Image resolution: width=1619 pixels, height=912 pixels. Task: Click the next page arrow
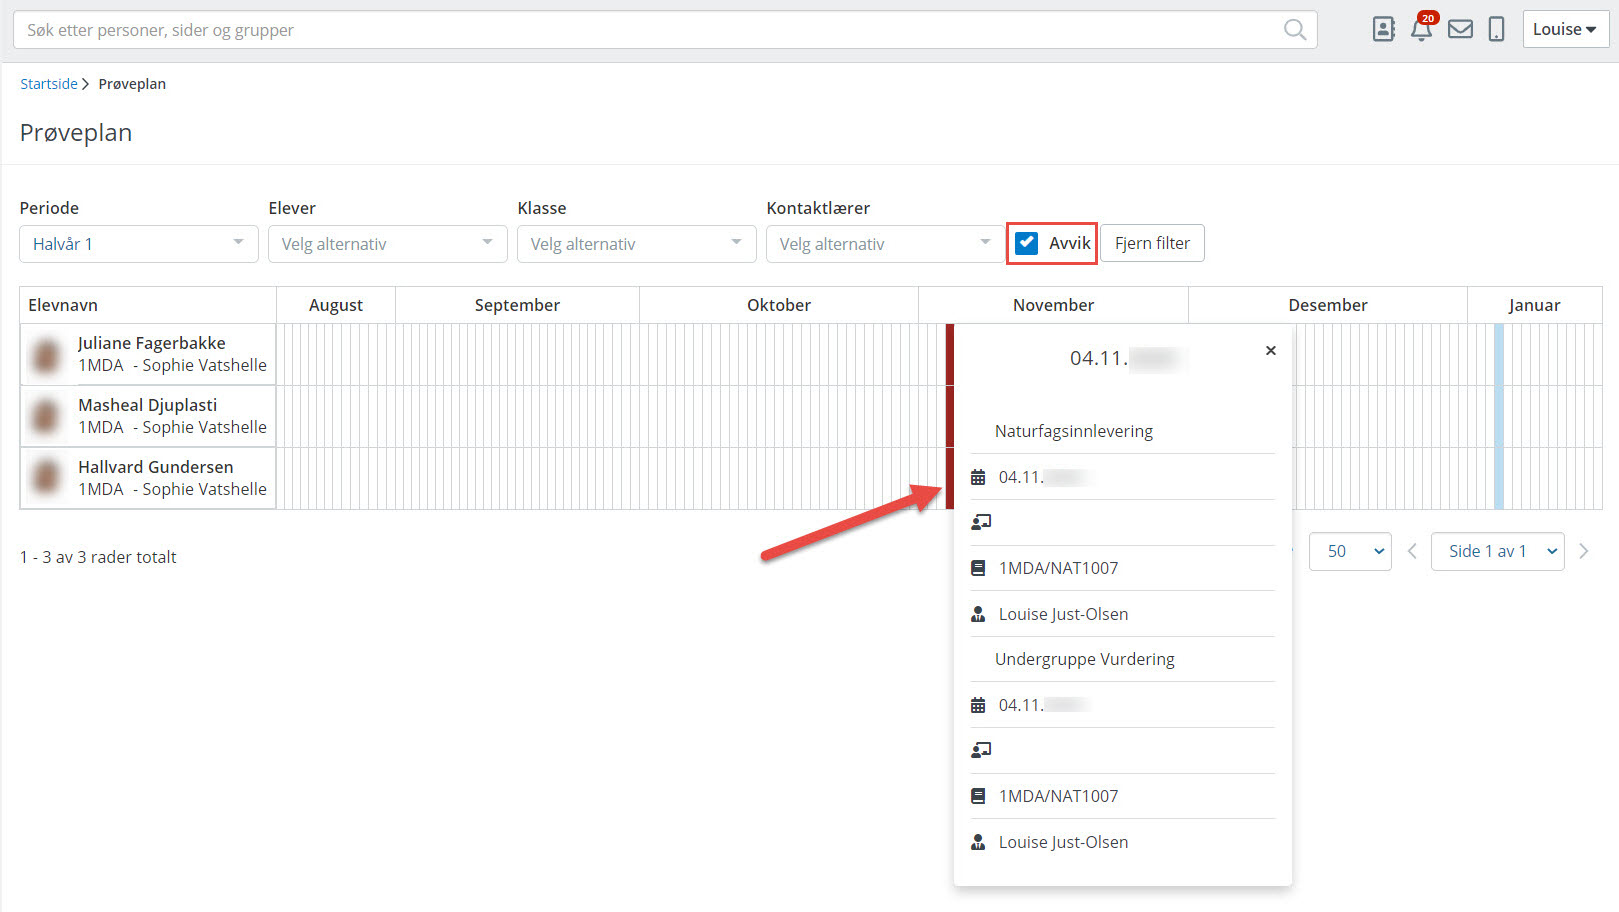pos(1583,551)
